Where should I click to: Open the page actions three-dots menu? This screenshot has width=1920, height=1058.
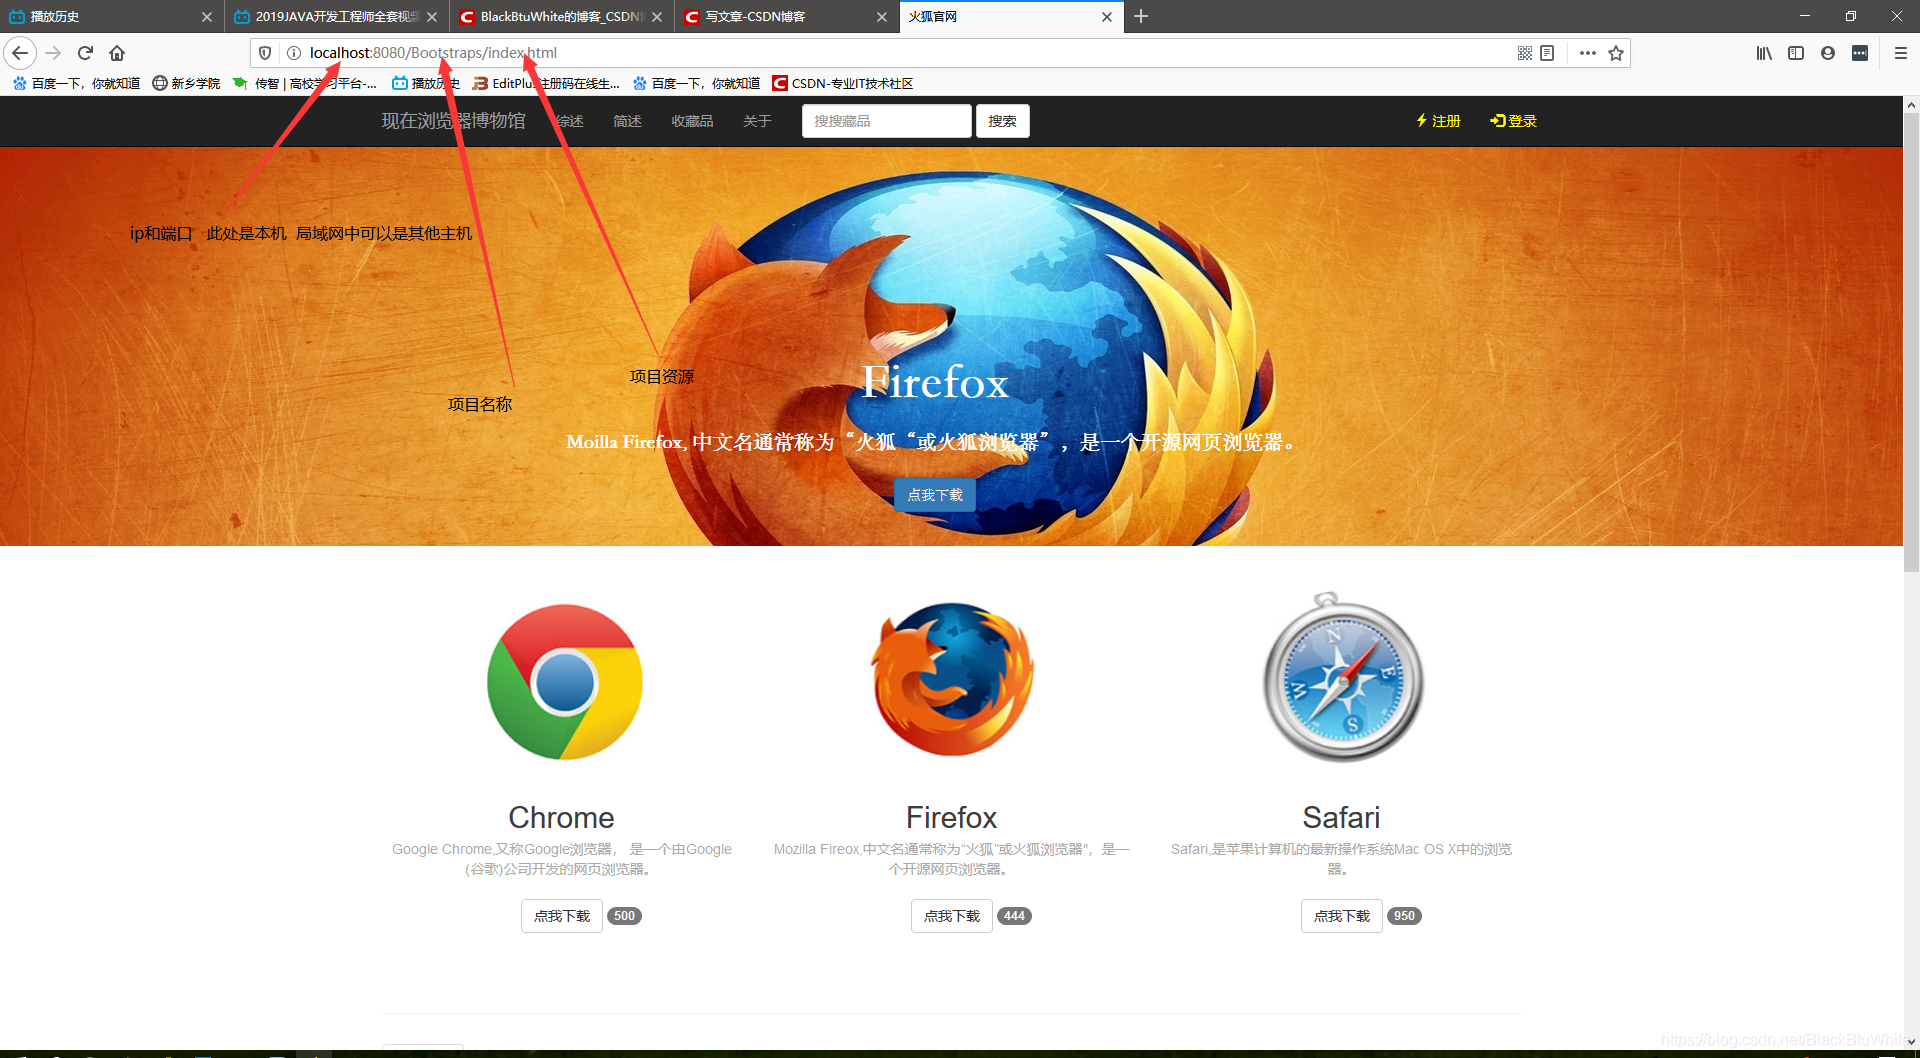tap(1587, 53)
